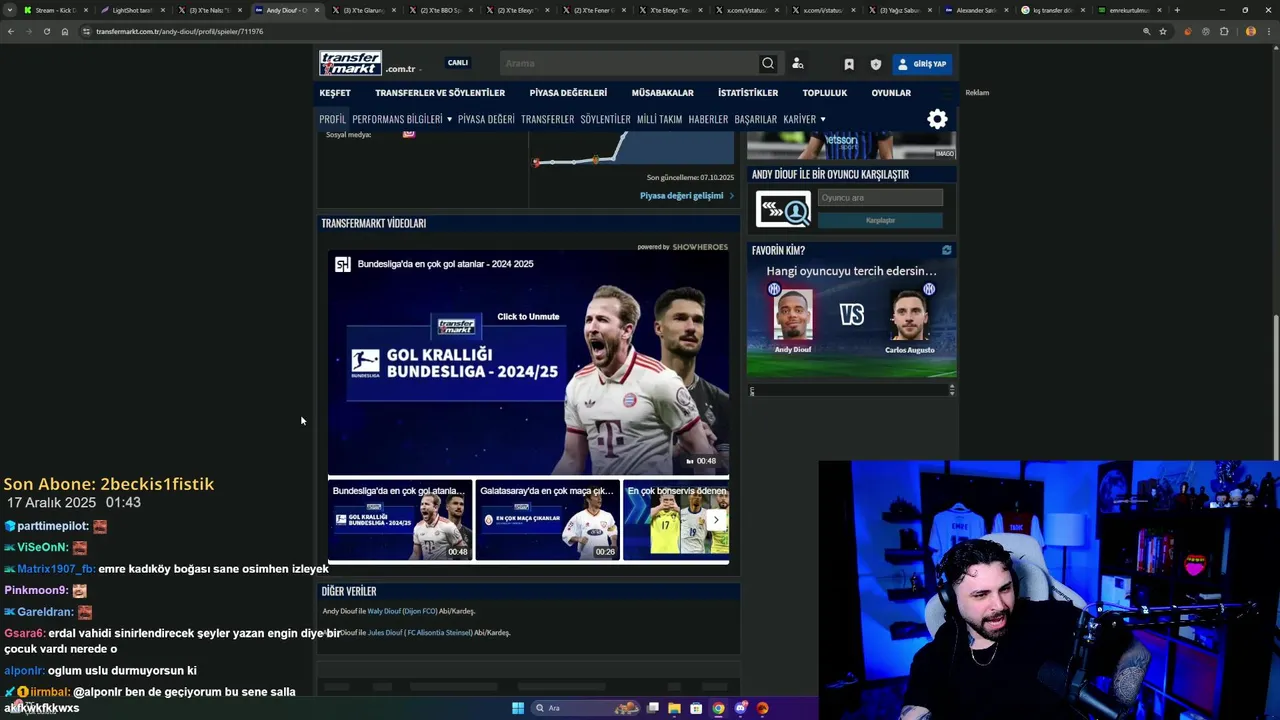Open Transferler ve Söylentiler menu
Viewport: 1280px width, 720px height.
coord(440,93)
